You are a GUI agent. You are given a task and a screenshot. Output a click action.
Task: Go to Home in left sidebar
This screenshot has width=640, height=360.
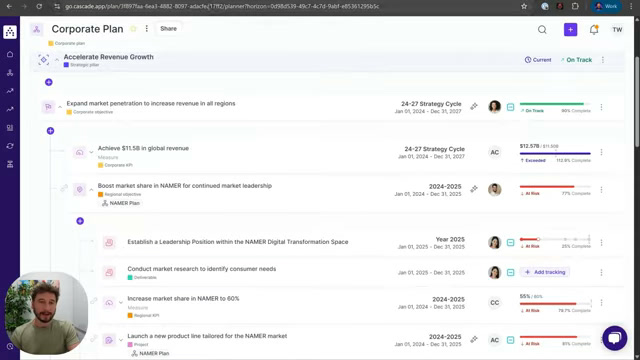coord(10,54)
